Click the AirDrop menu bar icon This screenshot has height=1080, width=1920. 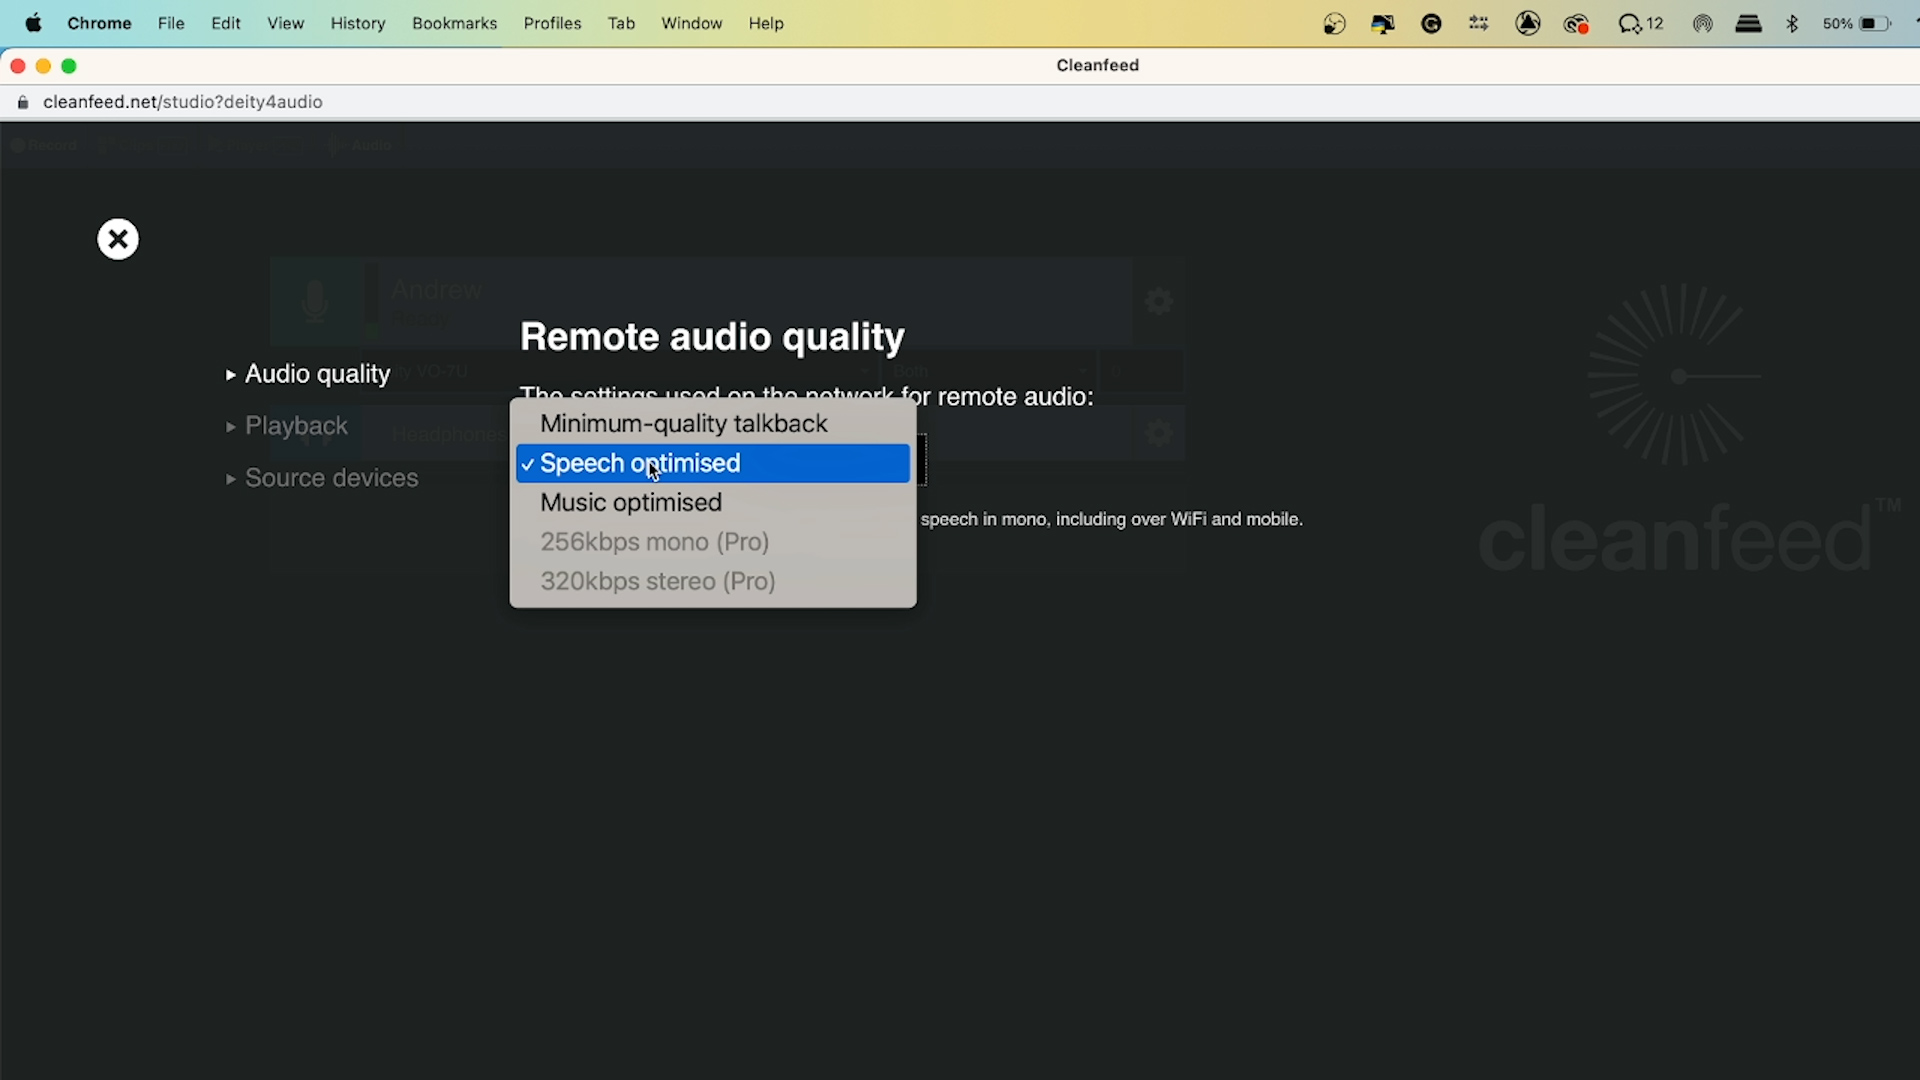click(x=1702, y=23)
